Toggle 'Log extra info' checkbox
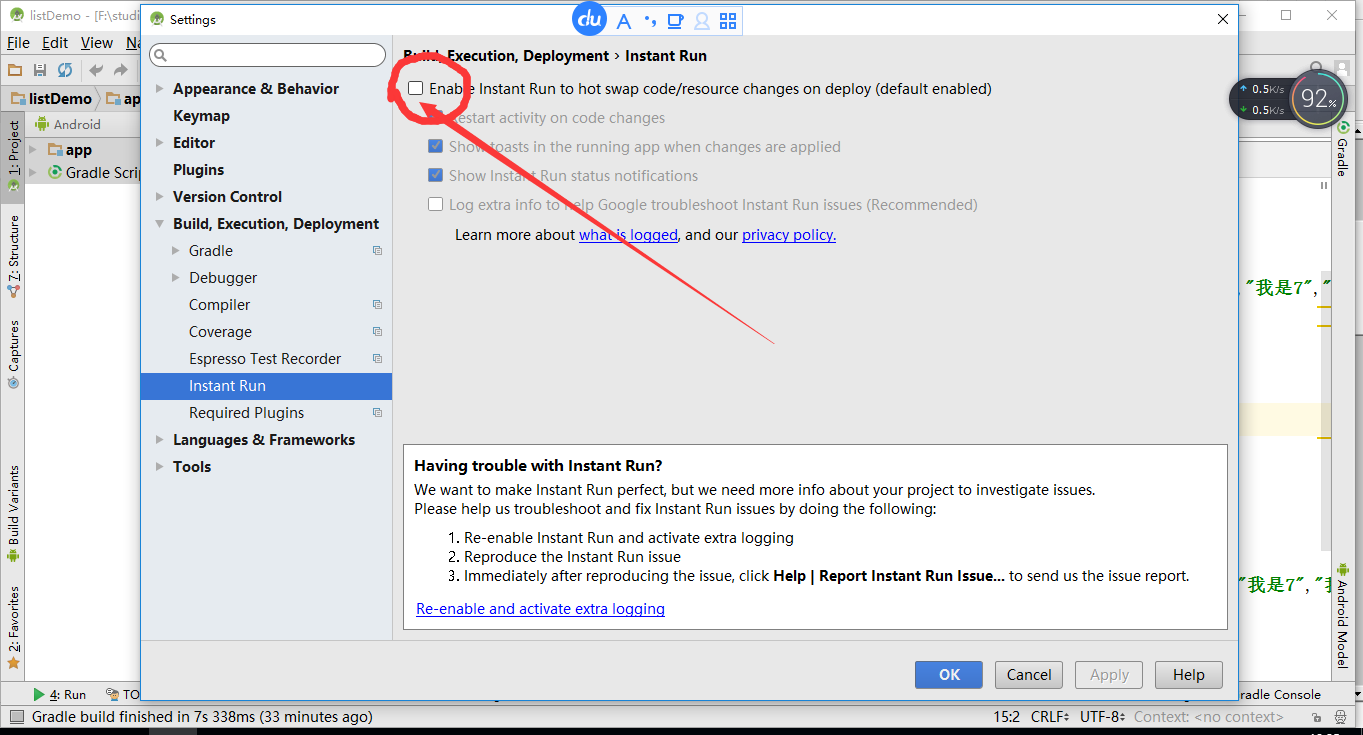The image size is (1363, 735). point(435,205)
